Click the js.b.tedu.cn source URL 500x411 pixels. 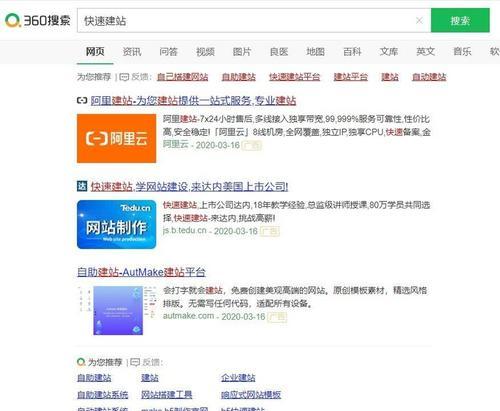click(185, 230)
